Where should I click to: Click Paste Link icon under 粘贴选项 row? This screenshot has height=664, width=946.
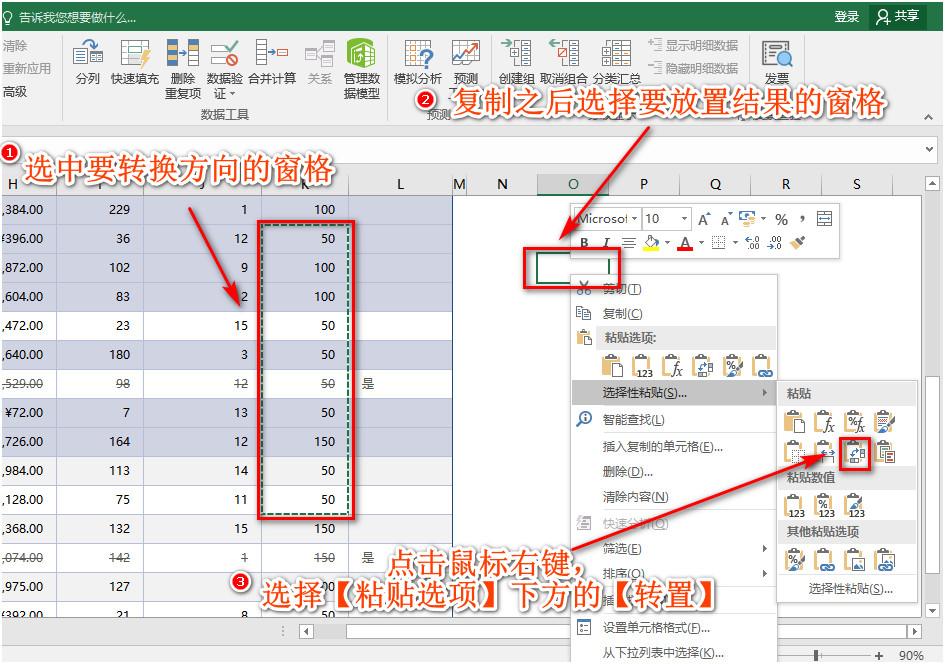pos(763,366)
